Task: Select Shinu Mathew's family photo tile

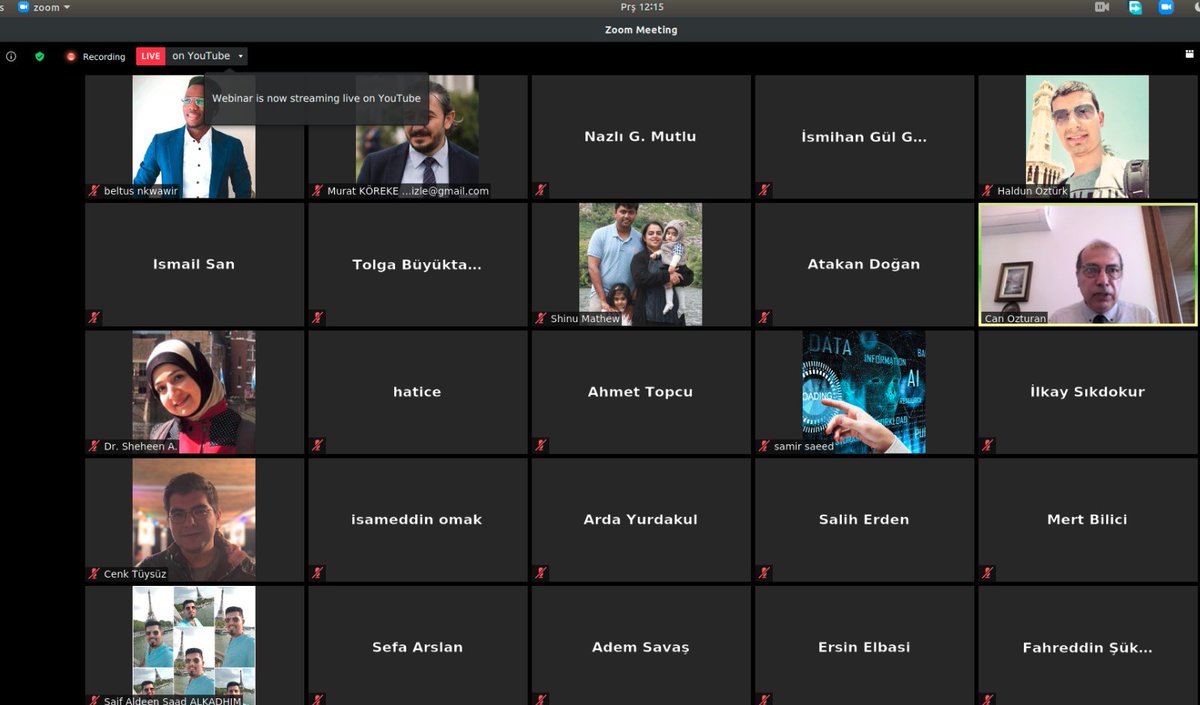Action: tap(641, 264)
